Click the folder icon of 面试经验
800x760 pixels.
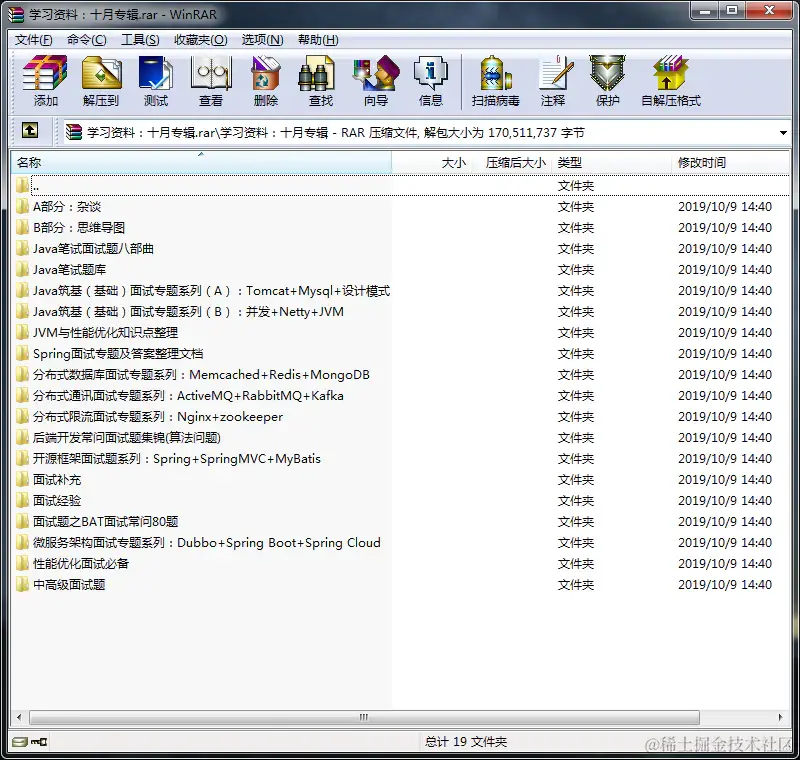21,500
